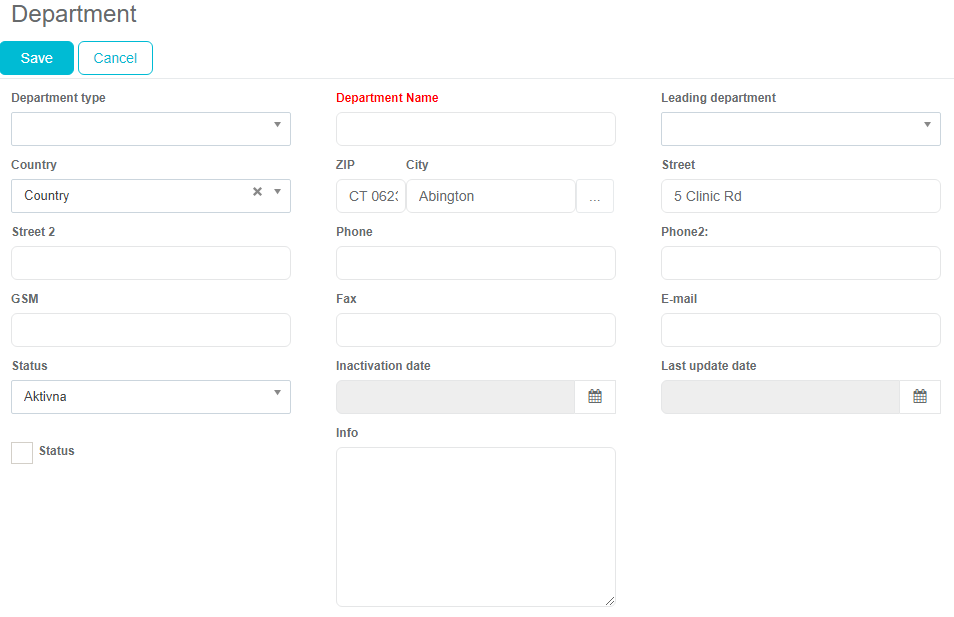Clear the Country selection with the x icon
Image resolution: width=954 pixels, height=617 pixels.
pyautogui.click(x=257, y=192)
